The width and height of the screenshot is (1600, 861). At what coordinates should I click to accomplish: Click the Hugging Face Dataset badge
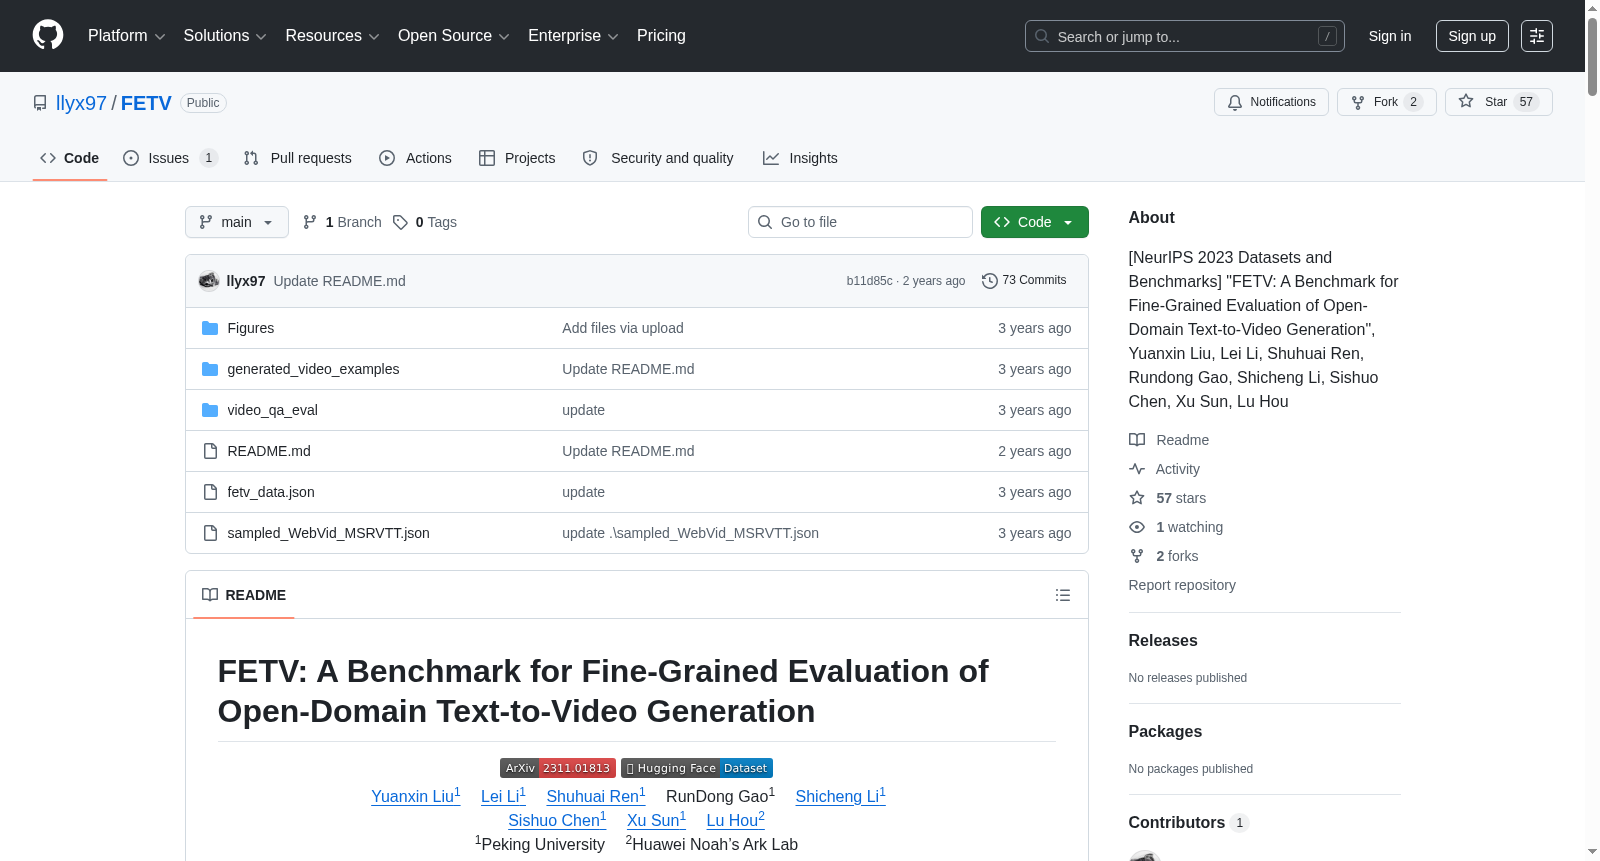pyautogui.click(x=697, y=768)
